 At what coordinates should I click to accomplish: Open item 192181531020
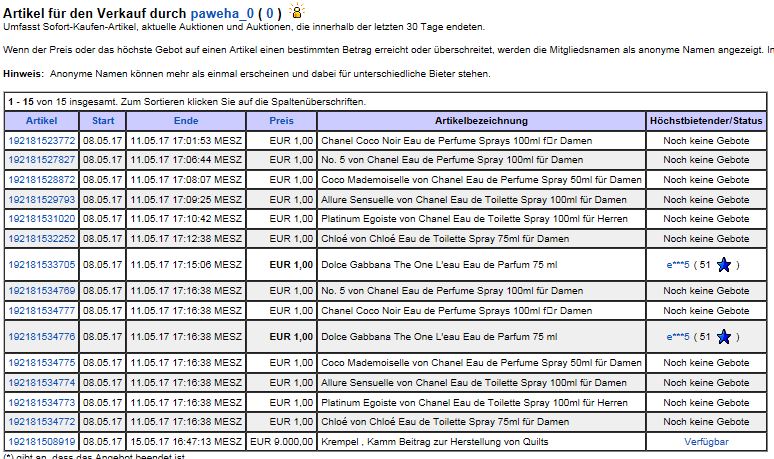pos(41,219)
